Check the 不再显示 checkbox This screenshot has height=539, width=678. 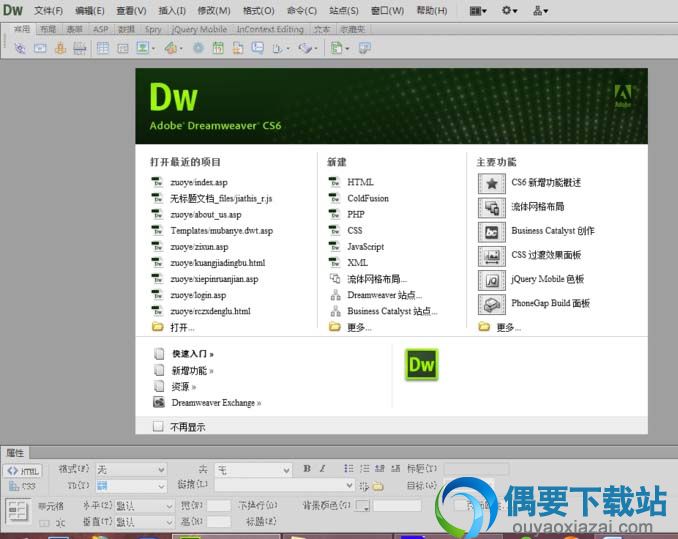coord(158,427)
